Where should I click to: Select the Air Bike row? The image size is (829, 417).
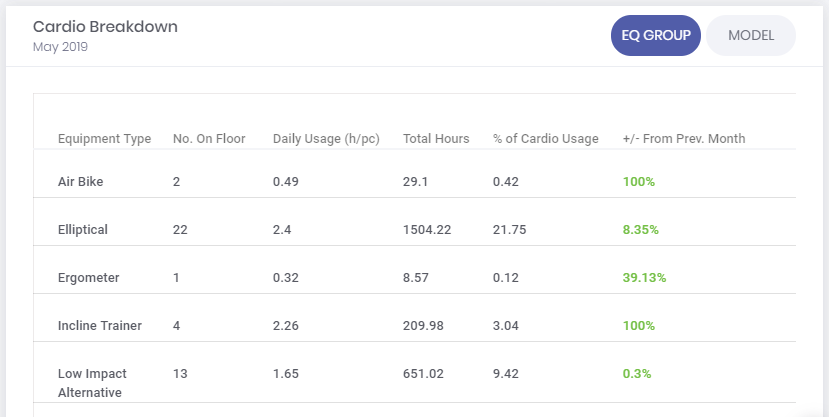pos(81,182)
